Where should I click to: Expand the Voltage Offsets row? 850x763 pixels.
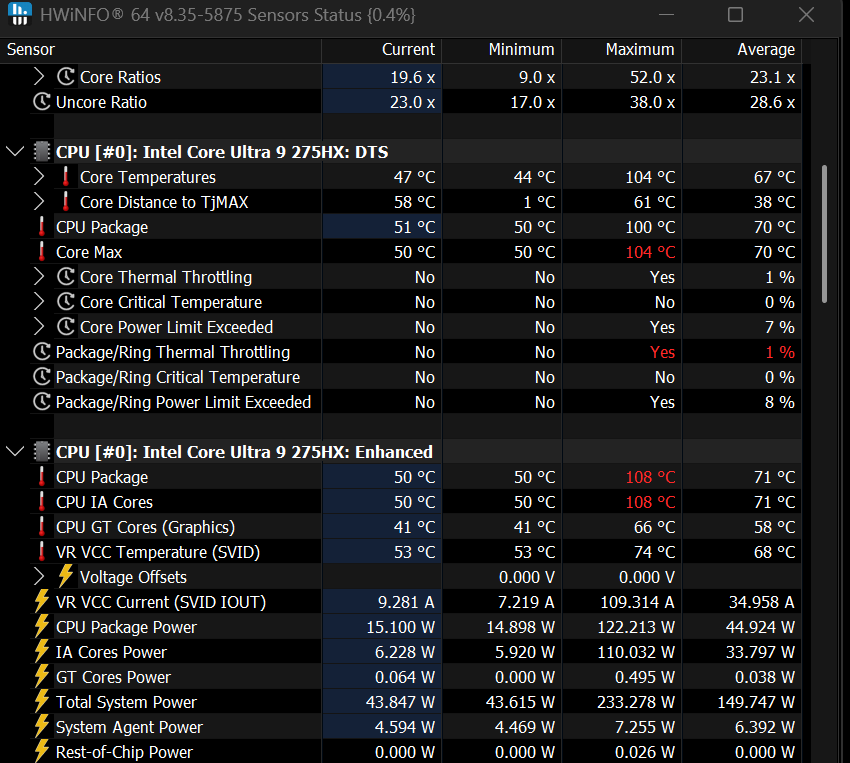tap(38, 577)
